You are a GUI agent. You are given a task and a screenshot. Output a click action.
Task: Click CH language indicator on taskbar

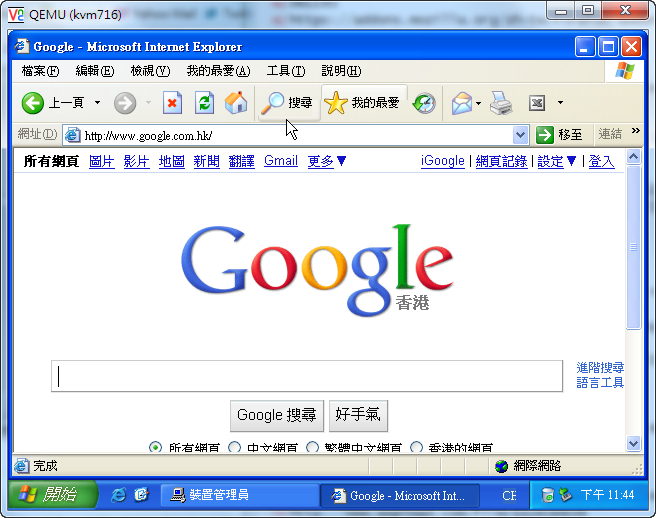[x=509, y=496]
